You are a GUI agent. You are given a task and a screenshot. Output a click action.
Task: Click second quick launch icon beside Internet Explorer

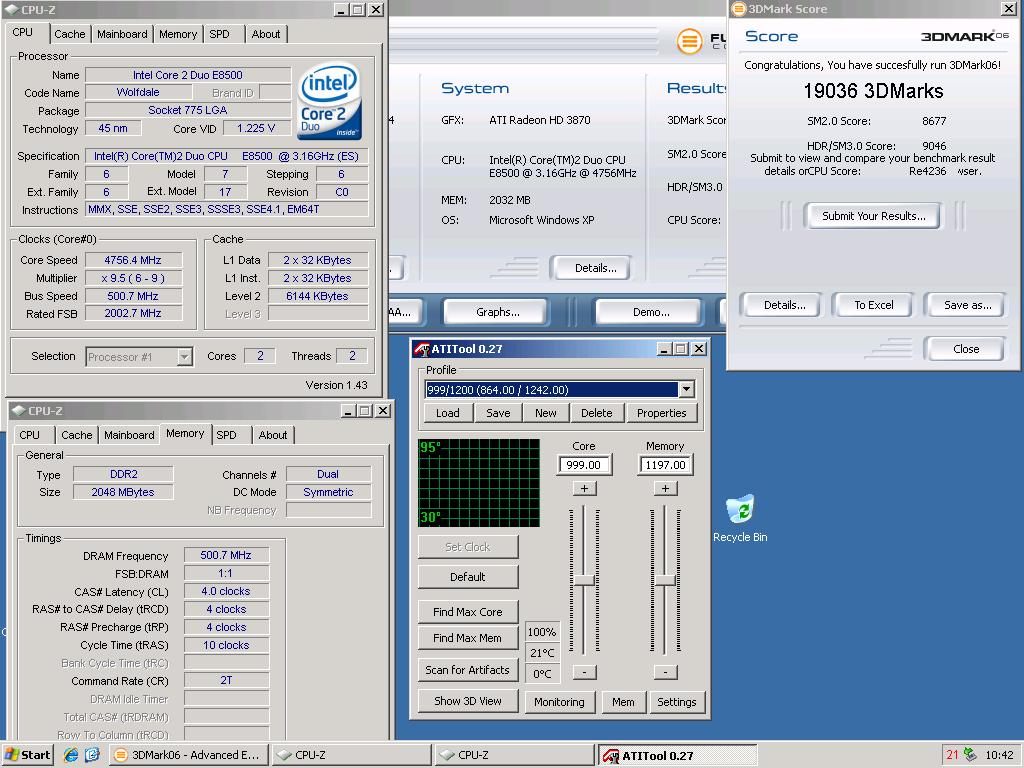(x=92, y=755)
